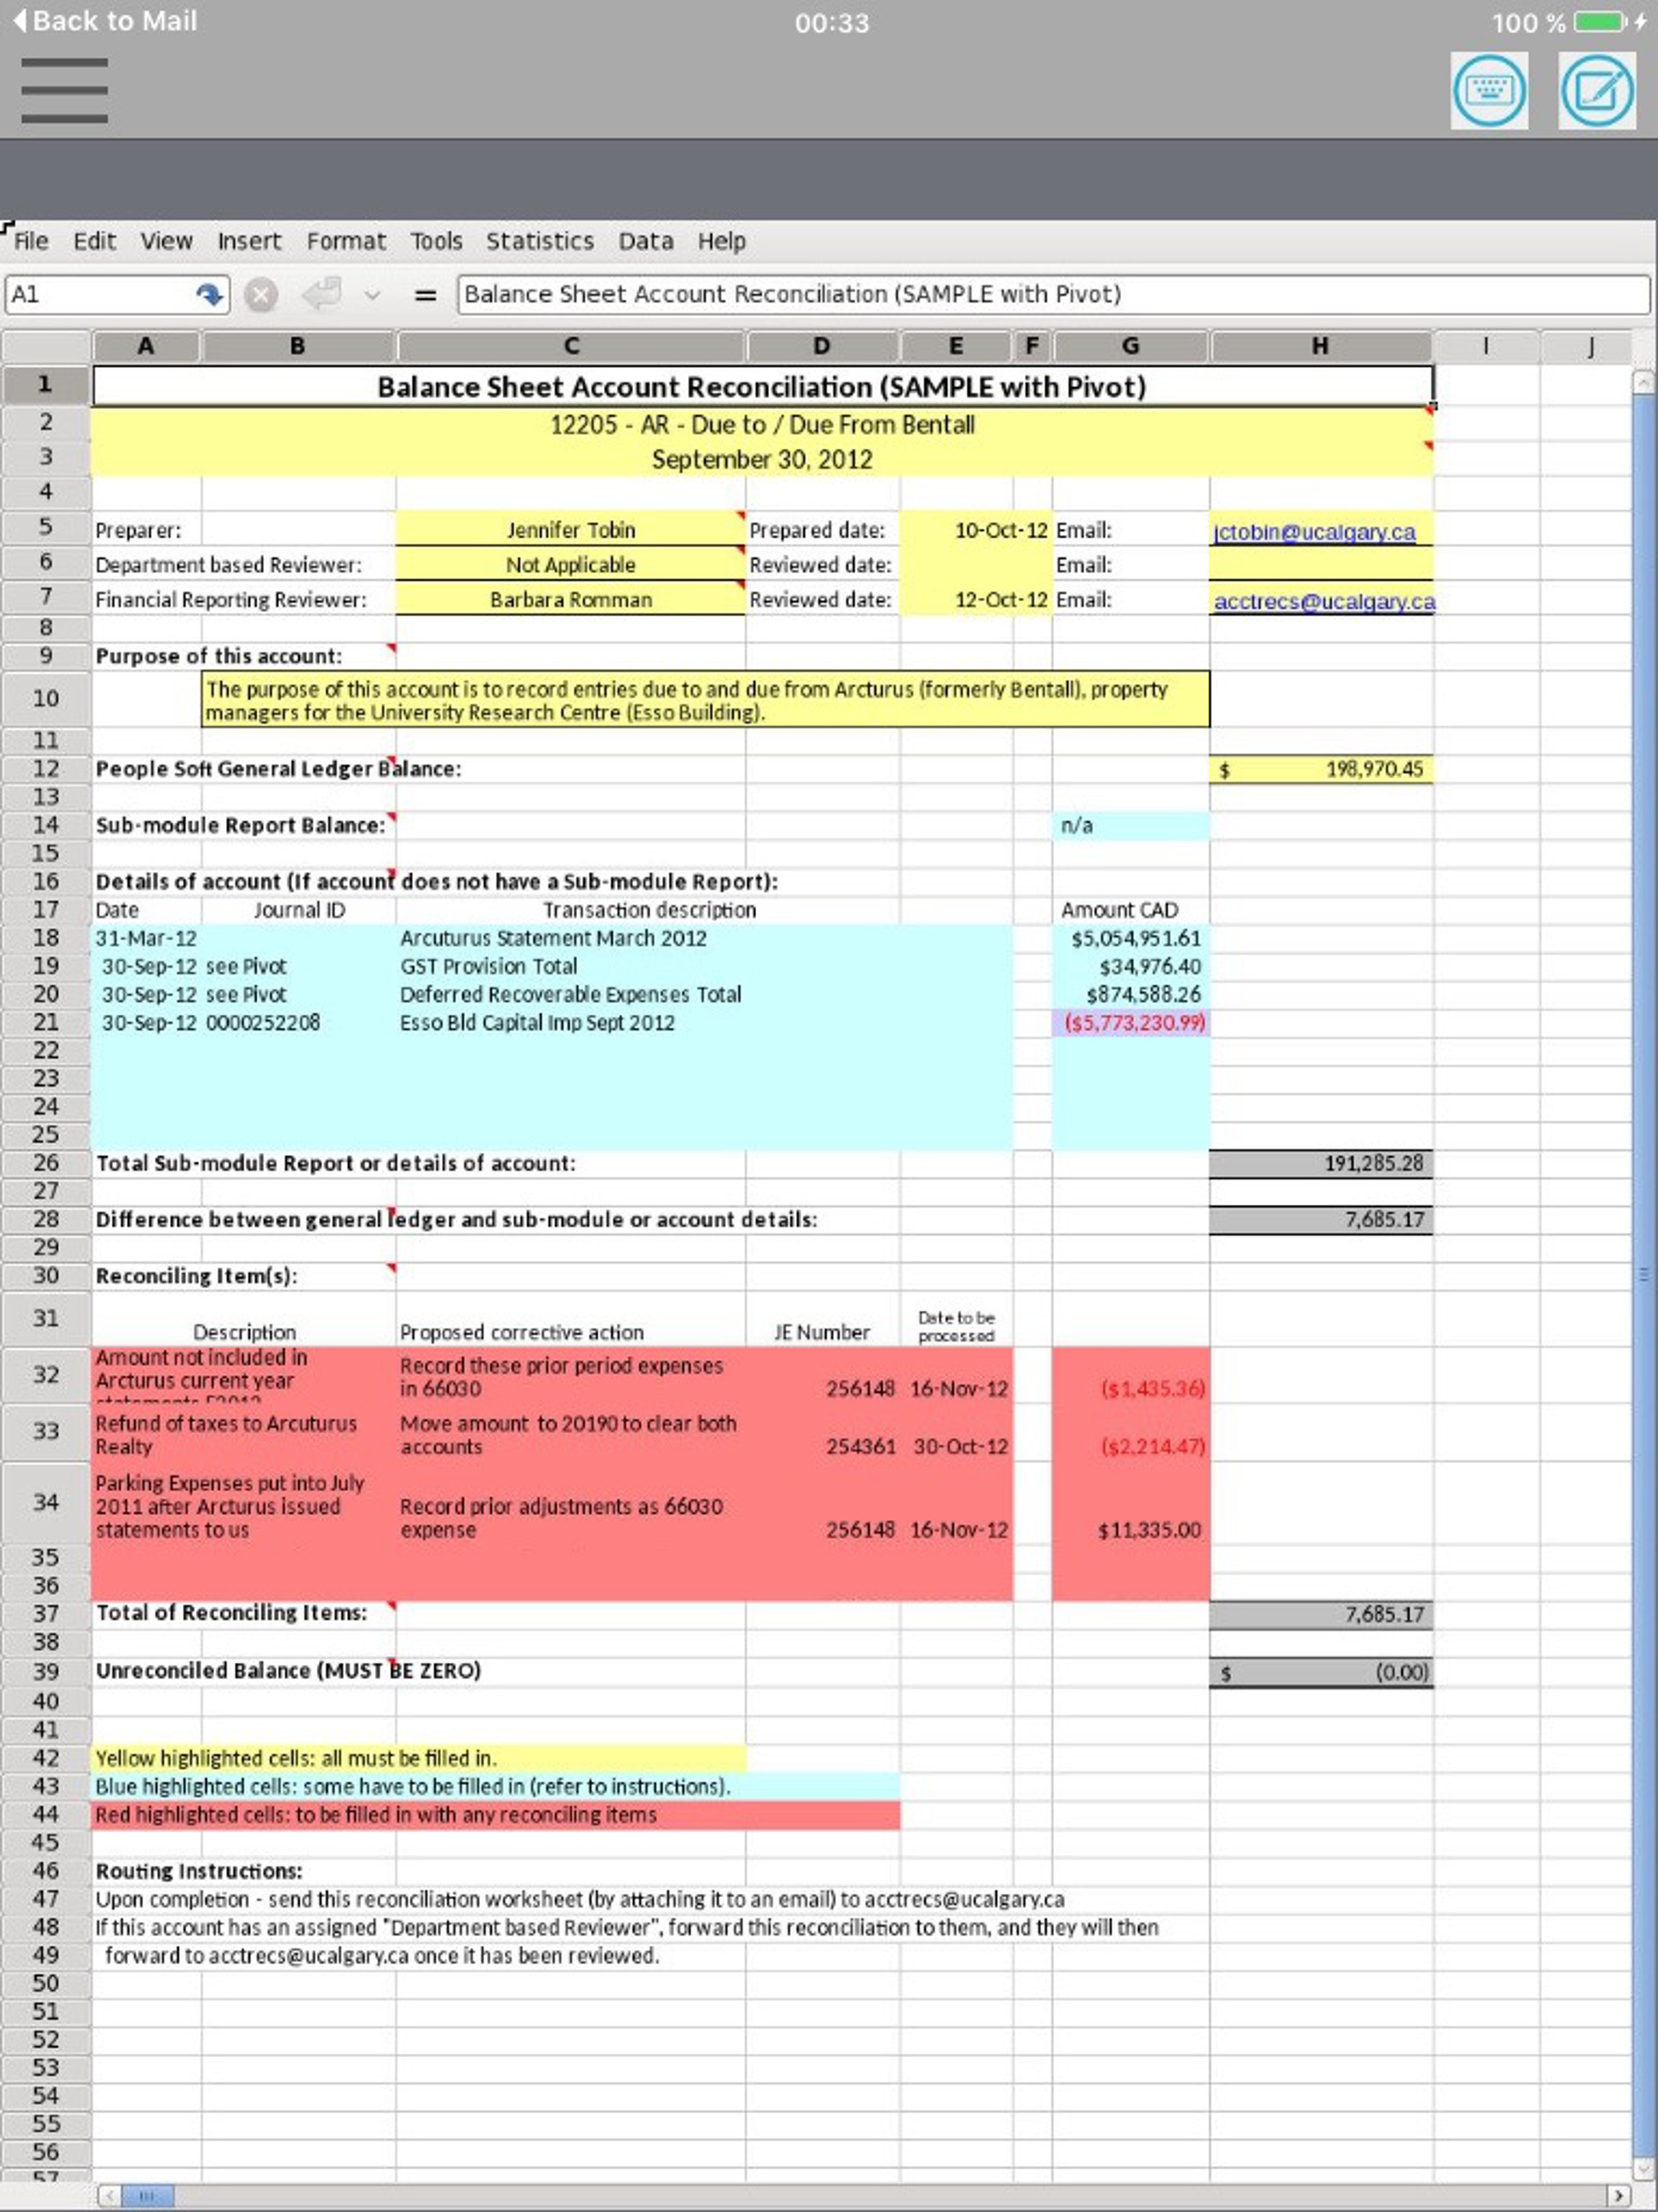
Task: Click the equals formula icon
Action: pos(426,295)
